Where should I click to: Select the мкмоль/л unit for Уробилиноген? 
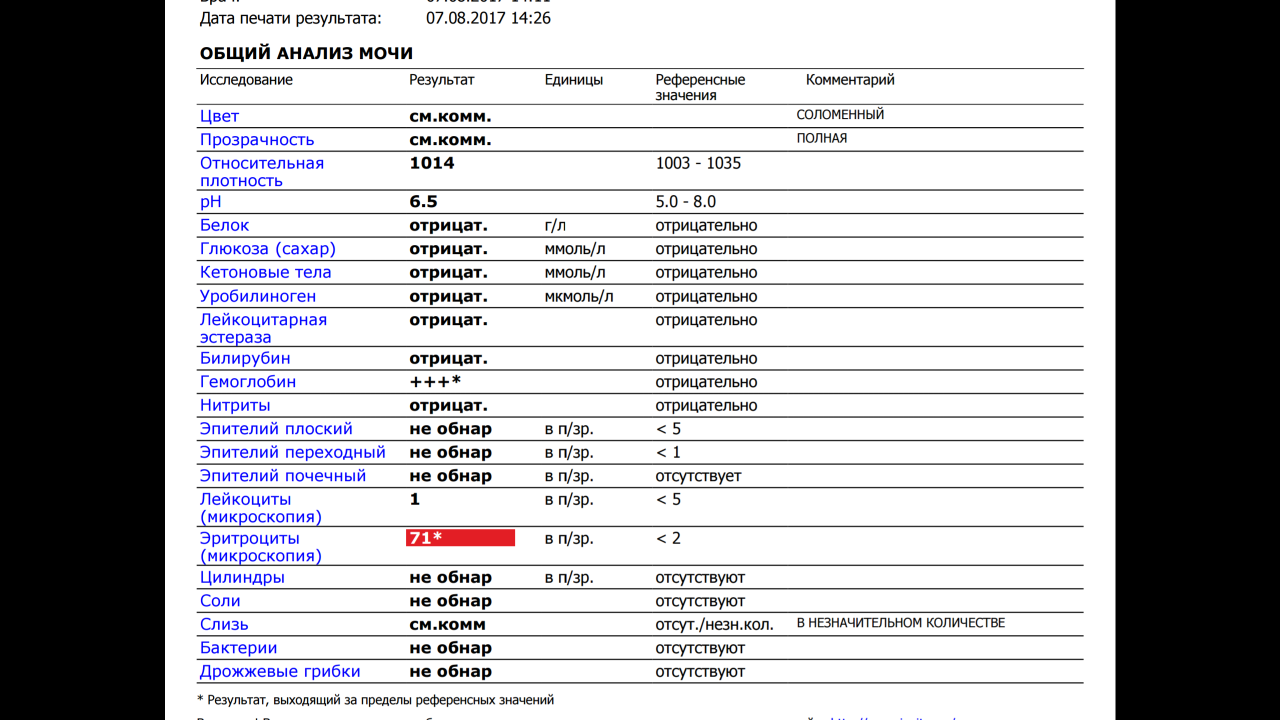579,297
